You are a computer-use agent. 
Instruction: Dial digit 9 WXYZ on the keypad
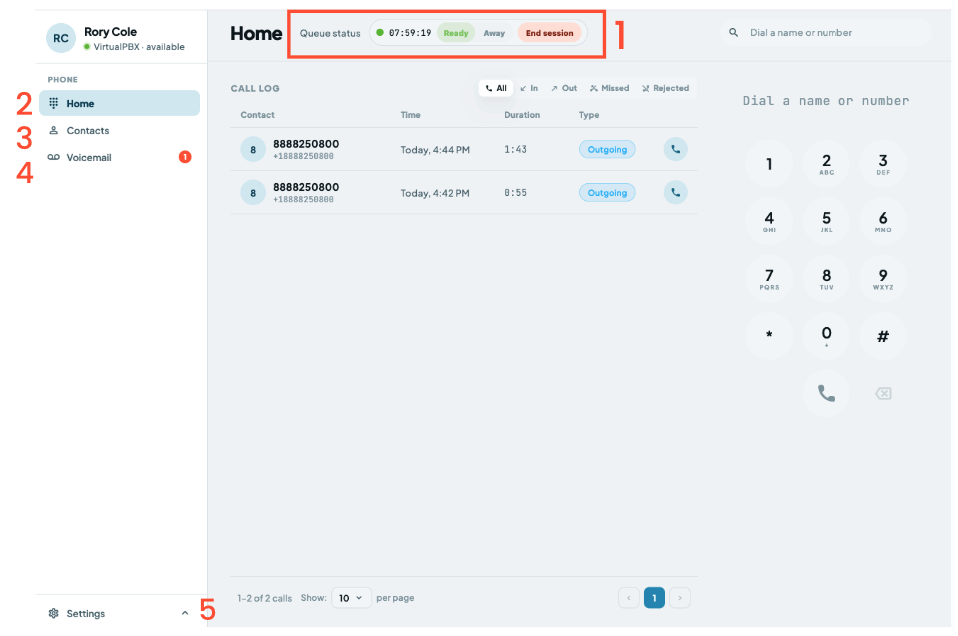pos(883,279)
